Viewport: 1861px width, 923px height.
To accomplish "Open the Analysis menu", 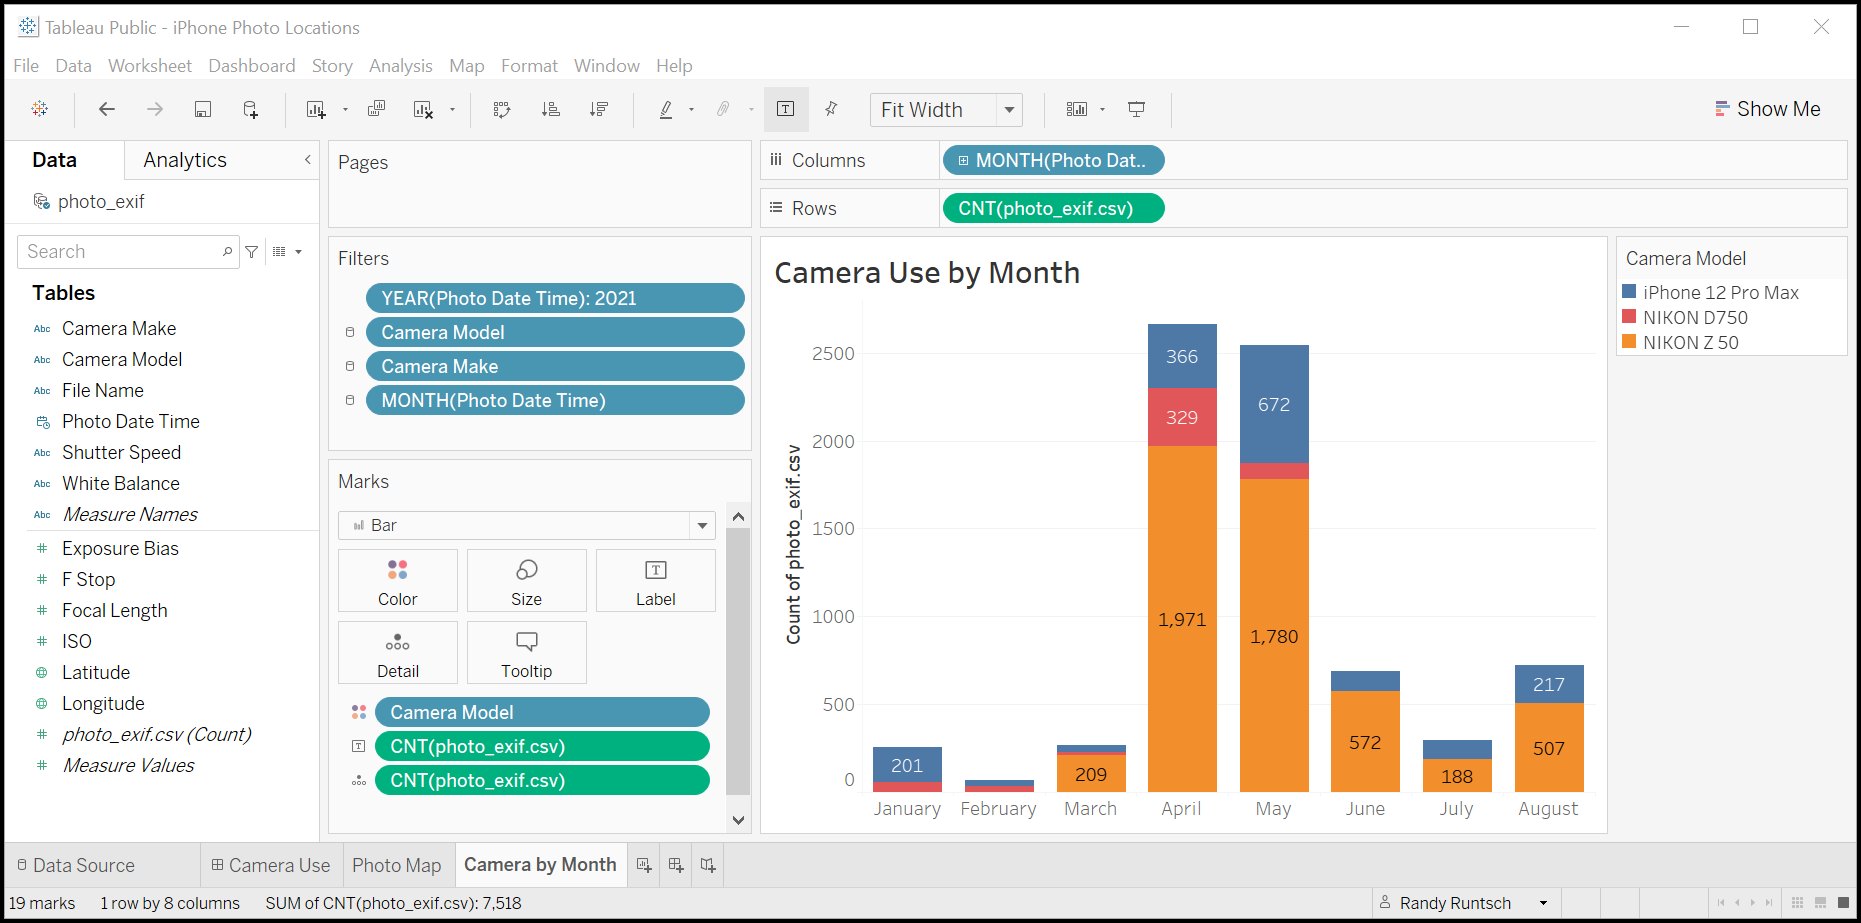I will [400, 66].
